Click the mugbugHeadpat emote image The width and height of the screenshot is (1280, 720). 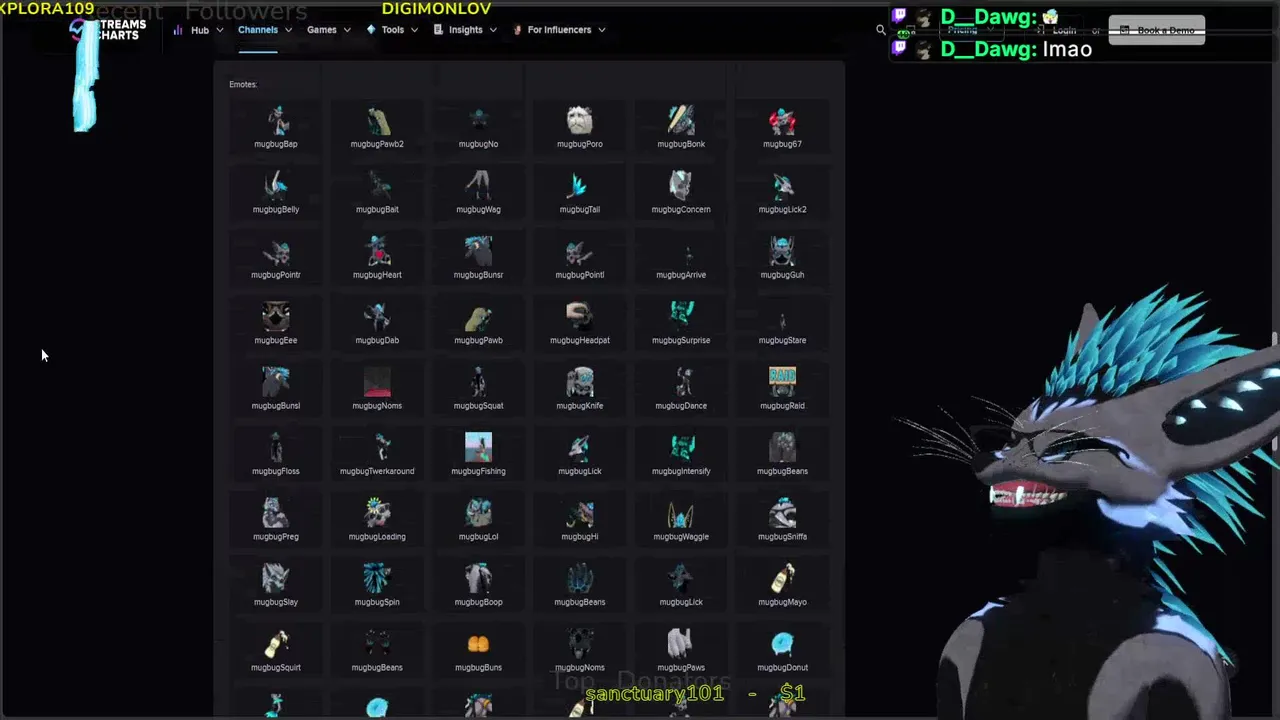580,317
